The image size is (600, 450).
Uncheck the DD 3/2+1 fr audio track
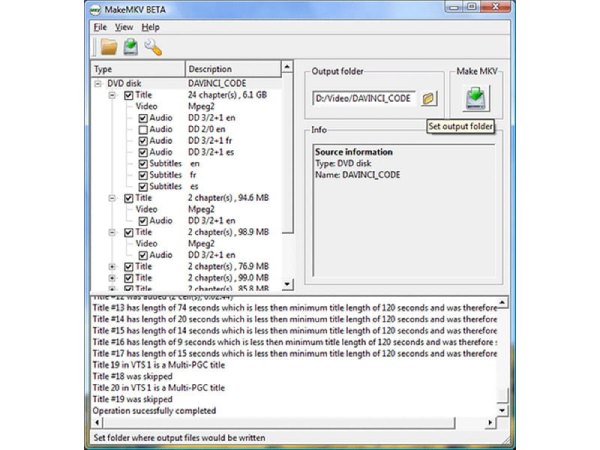click(143, 140)
